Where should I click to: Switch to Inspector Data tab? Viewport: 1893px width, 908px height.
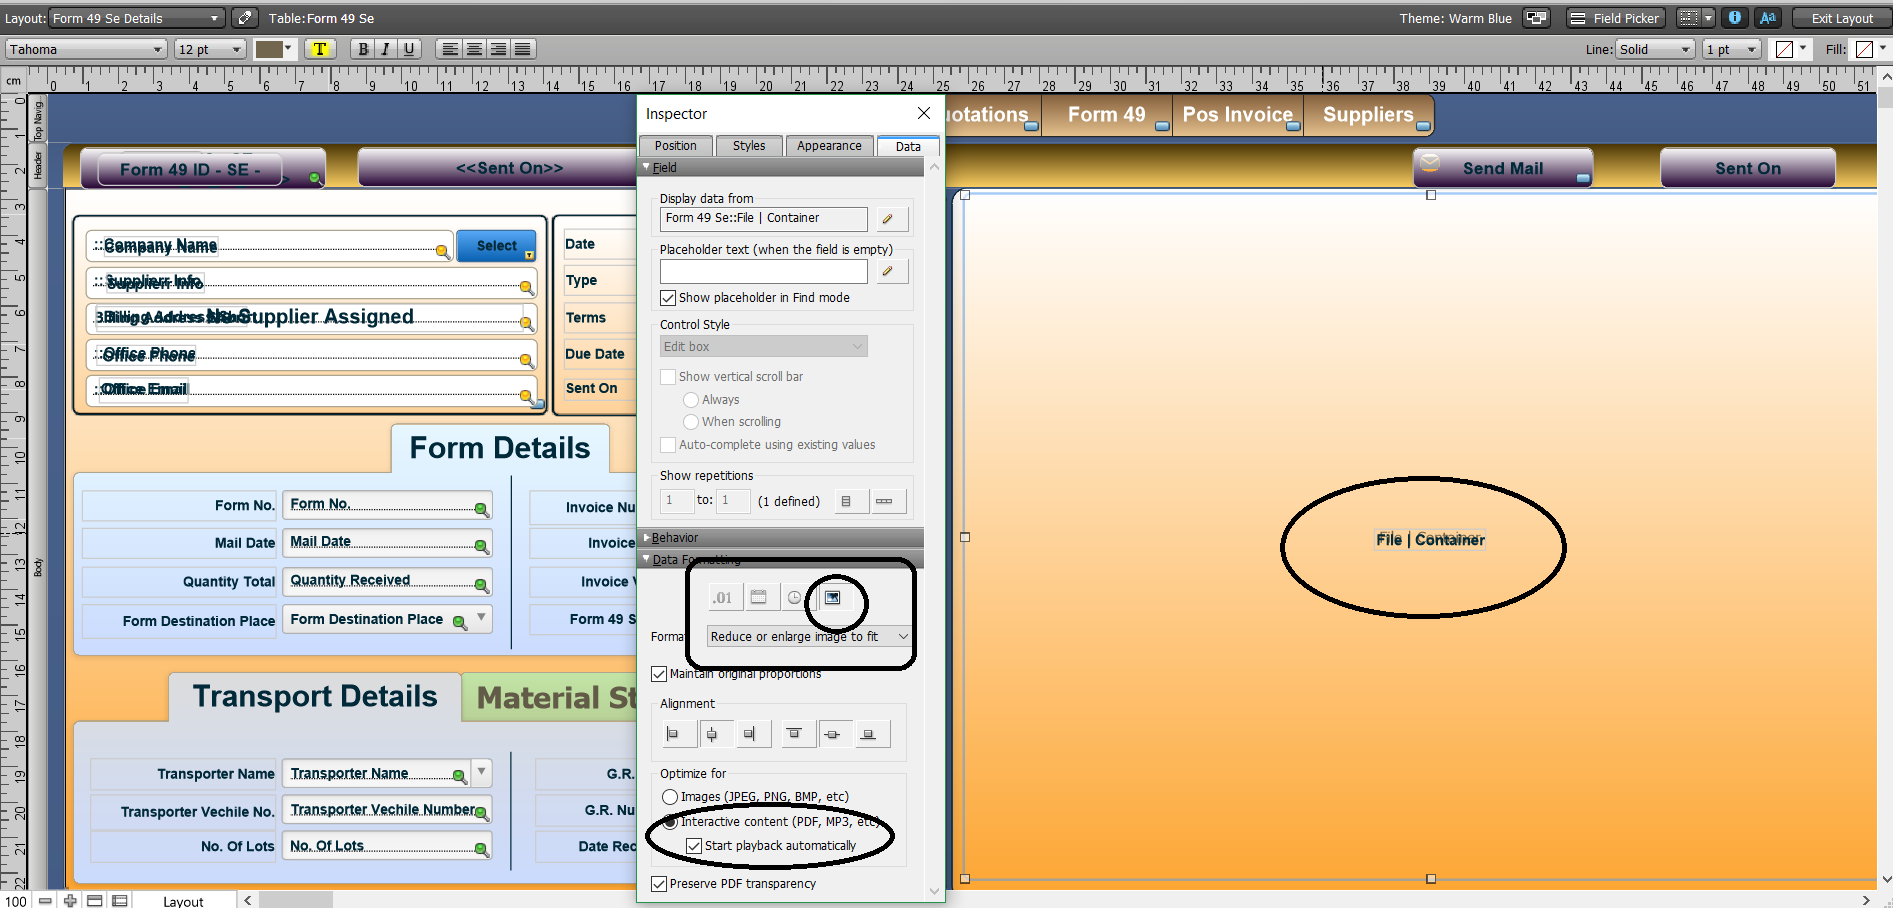coord(908,147)
